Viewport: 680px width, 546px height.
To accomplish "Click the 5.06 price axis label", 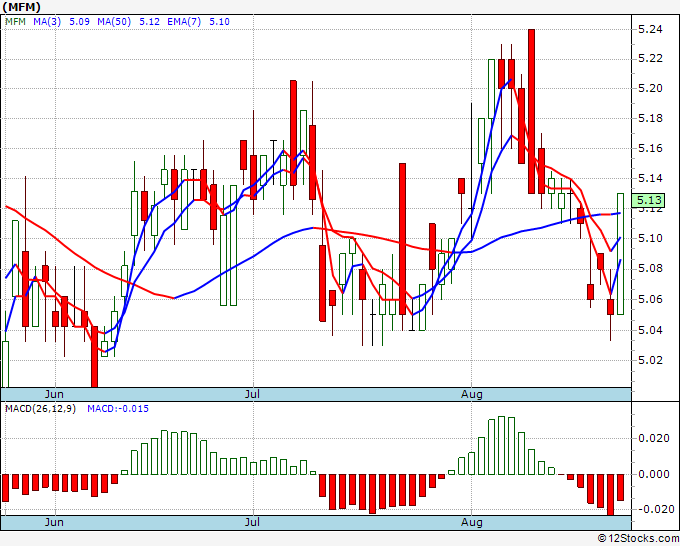I will click(651, 299).
